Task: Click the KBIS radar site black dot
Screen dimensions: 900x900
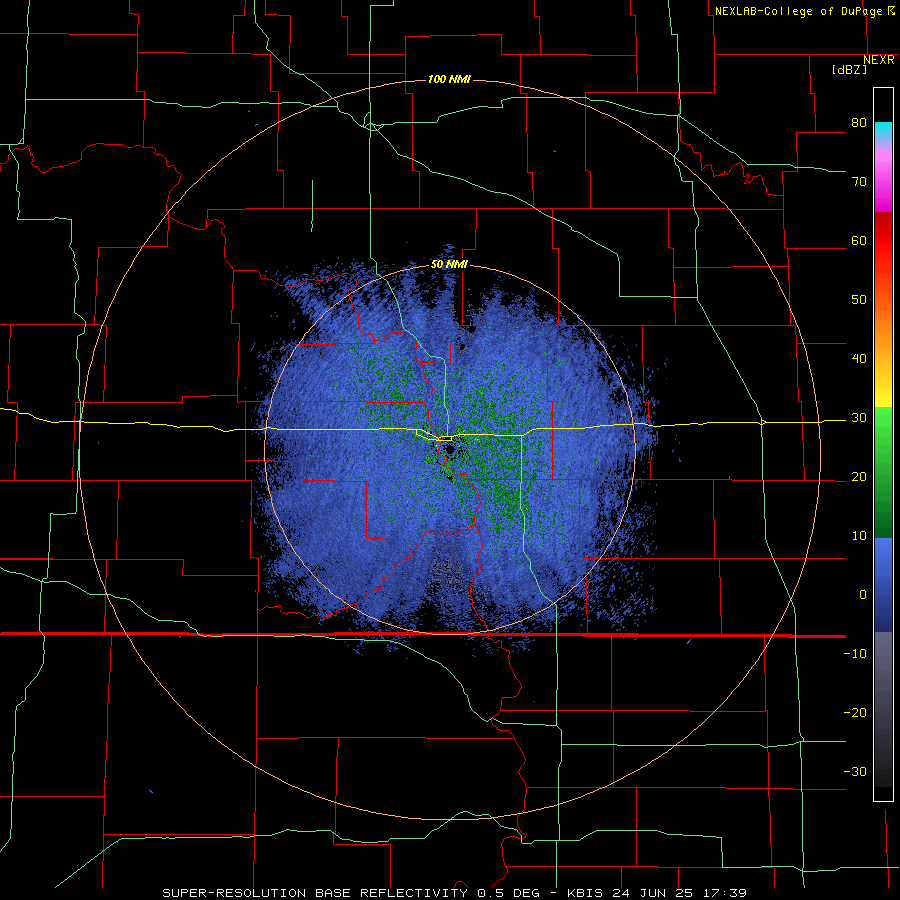Action: tap(449, 449)
